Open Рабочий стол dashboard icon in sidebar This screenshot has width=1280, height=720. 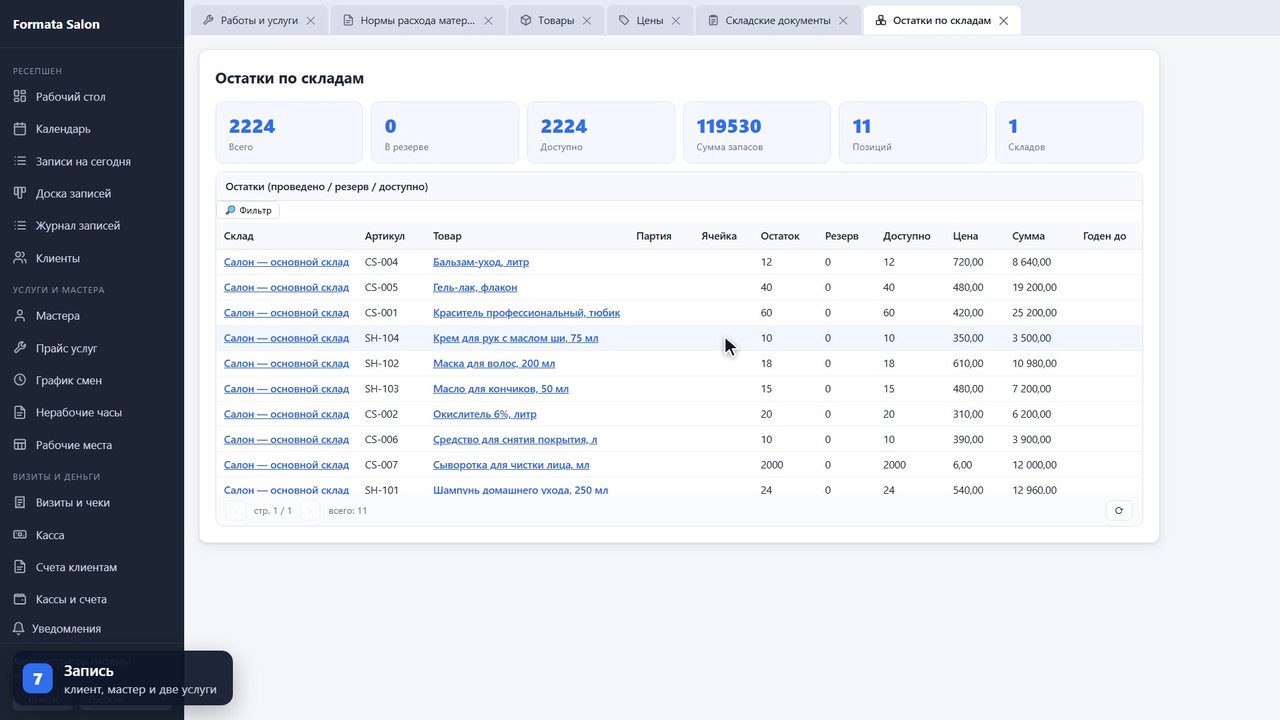click(x=19, y=97)
